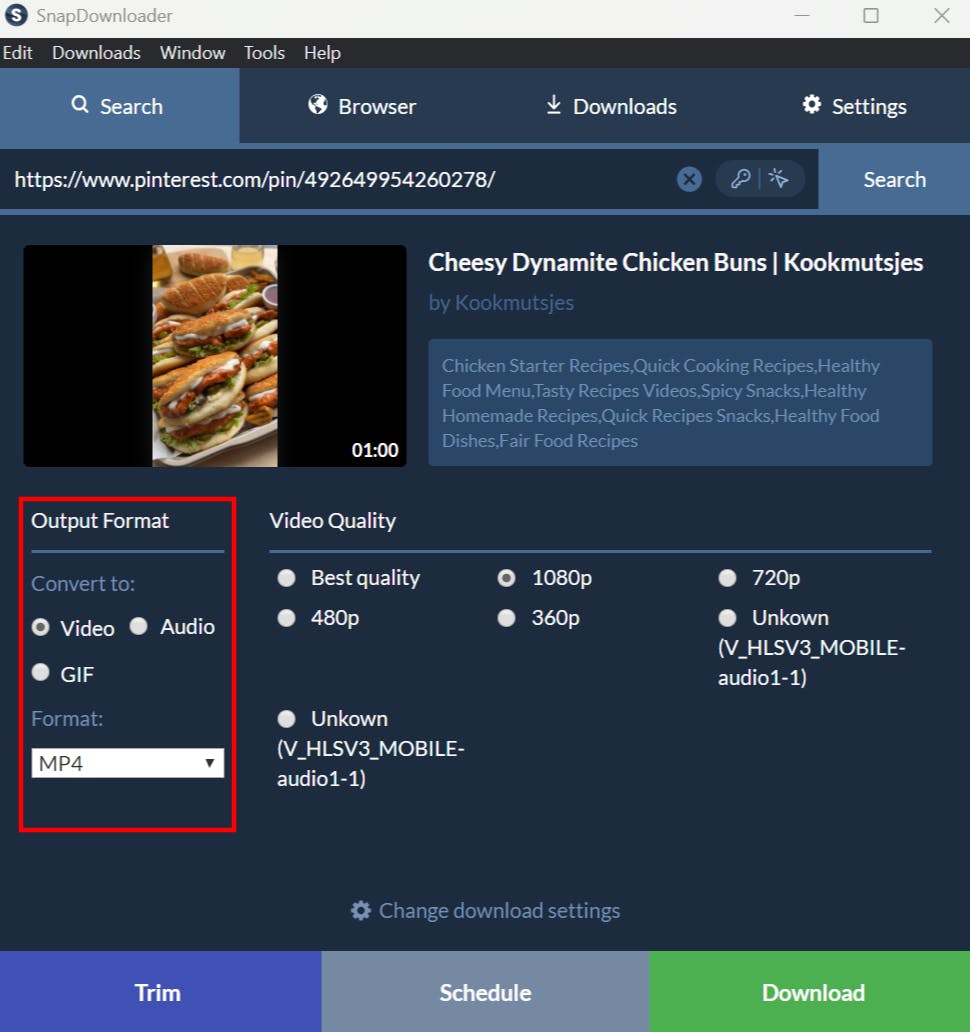This screenshot has height=1032, width=970.
Task: Click the globe icon on Browser tab
Action: (318, 105)
